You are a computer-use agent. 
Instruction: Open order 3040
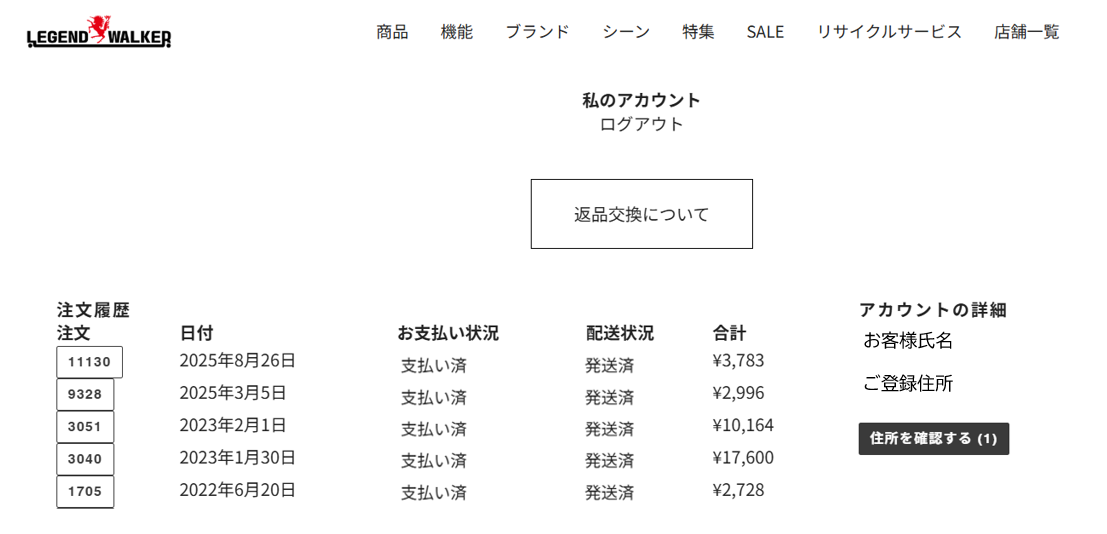click(x=85, y=459)
